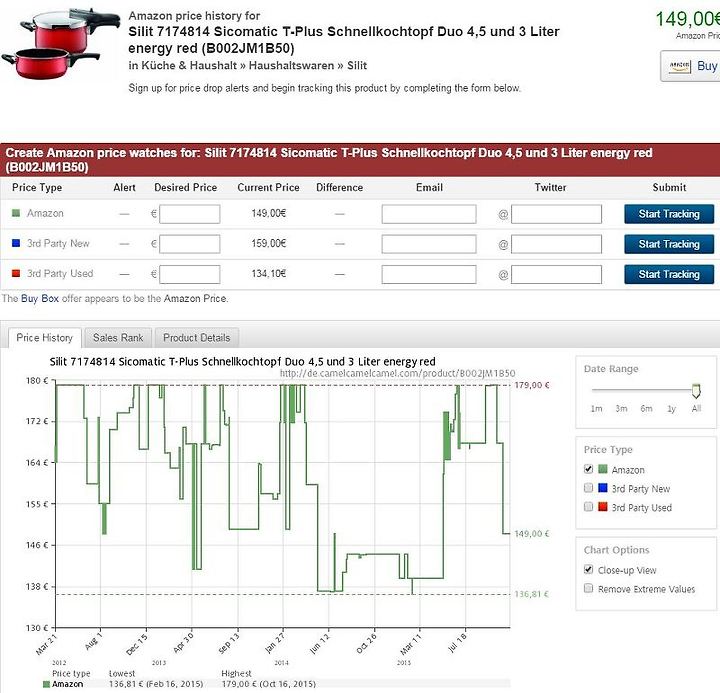Set date range to 1m
Image resolution: width=720 pixels, height=693 pixels.
596,408
